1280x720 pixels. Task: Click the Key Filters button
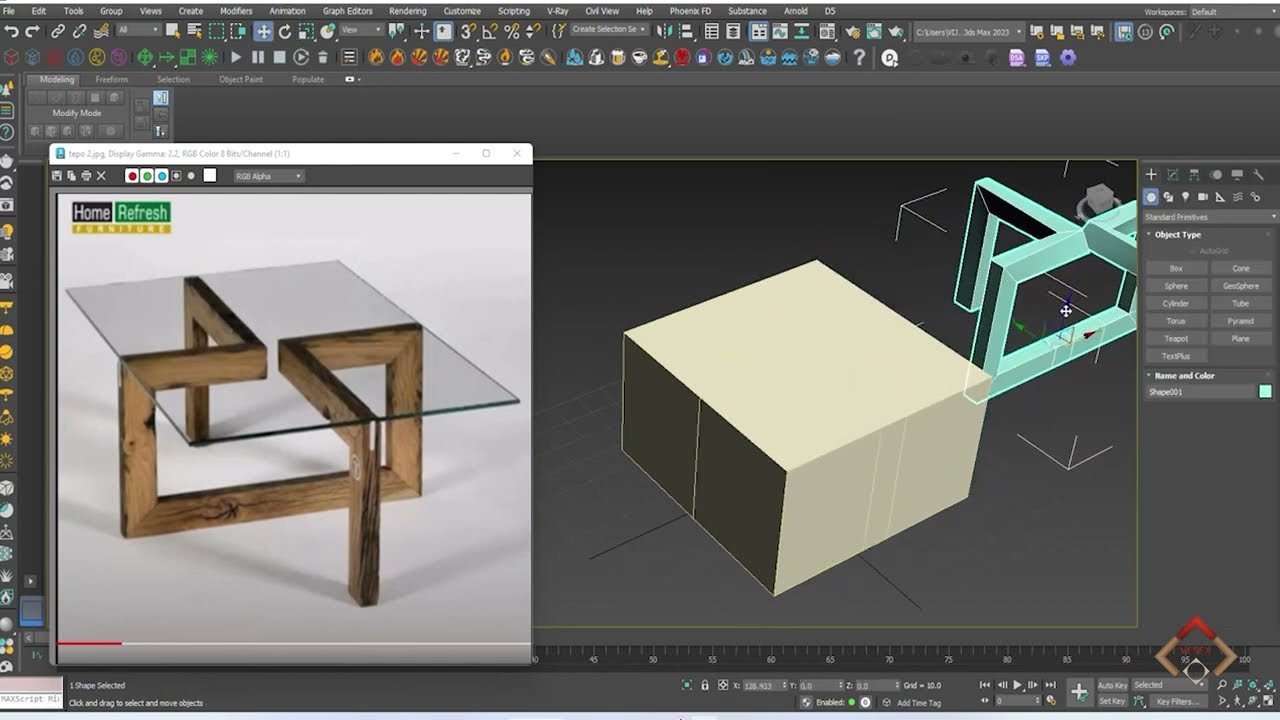[x=1178, y=701]
